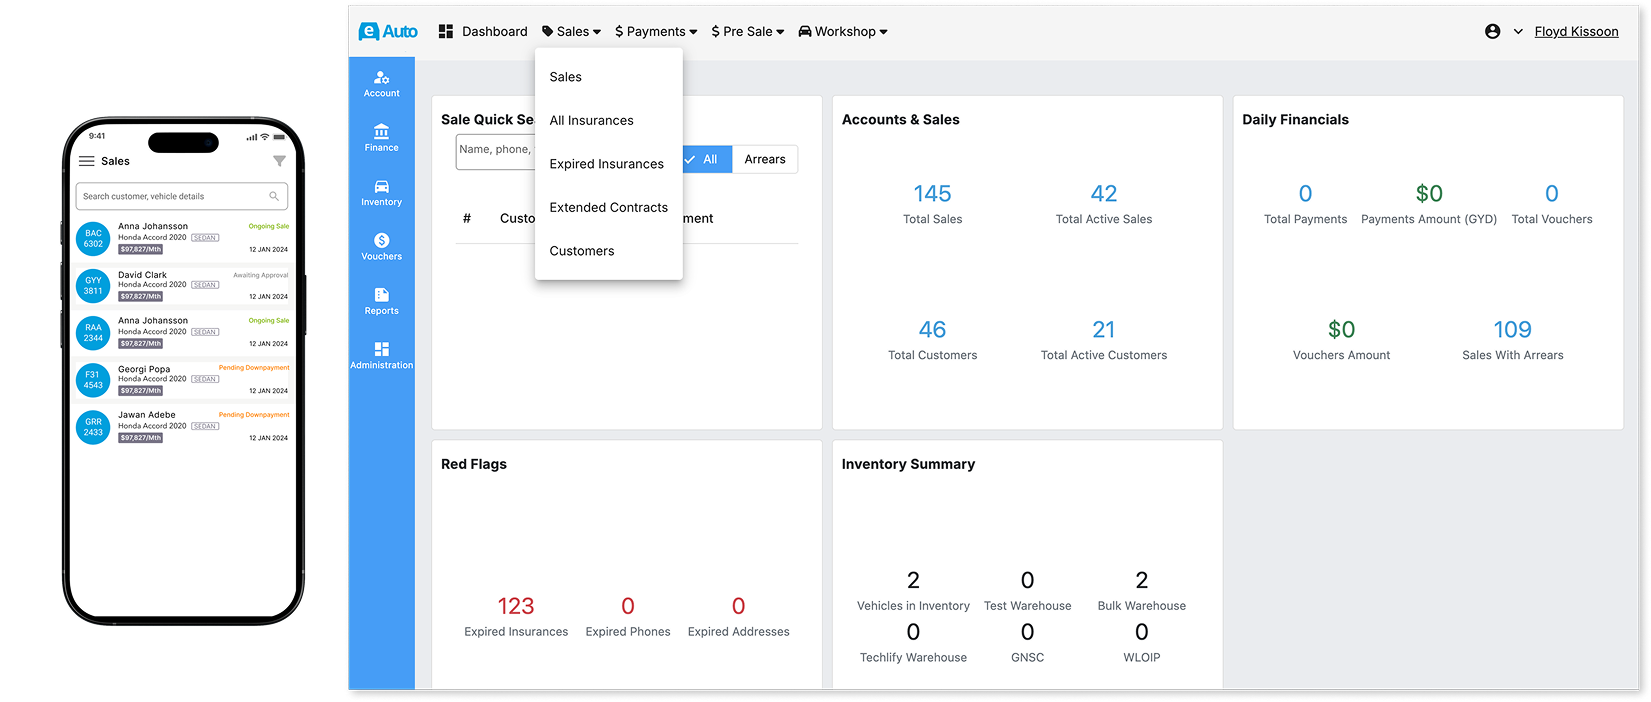Image resolution: width=1651 pixels, height=702 pixels.
Task: Expand the Workshop dropdown menu
Action: point(843,31)
